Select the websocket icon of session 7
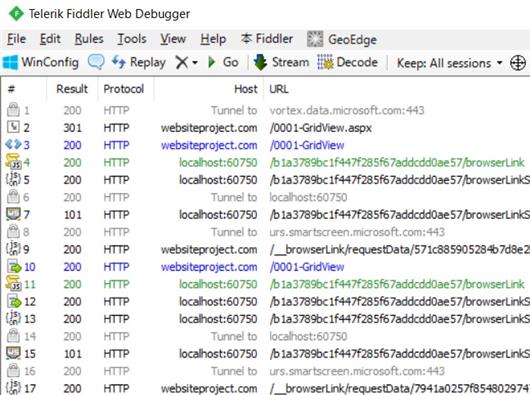530x395 pixels. point(13,214)
